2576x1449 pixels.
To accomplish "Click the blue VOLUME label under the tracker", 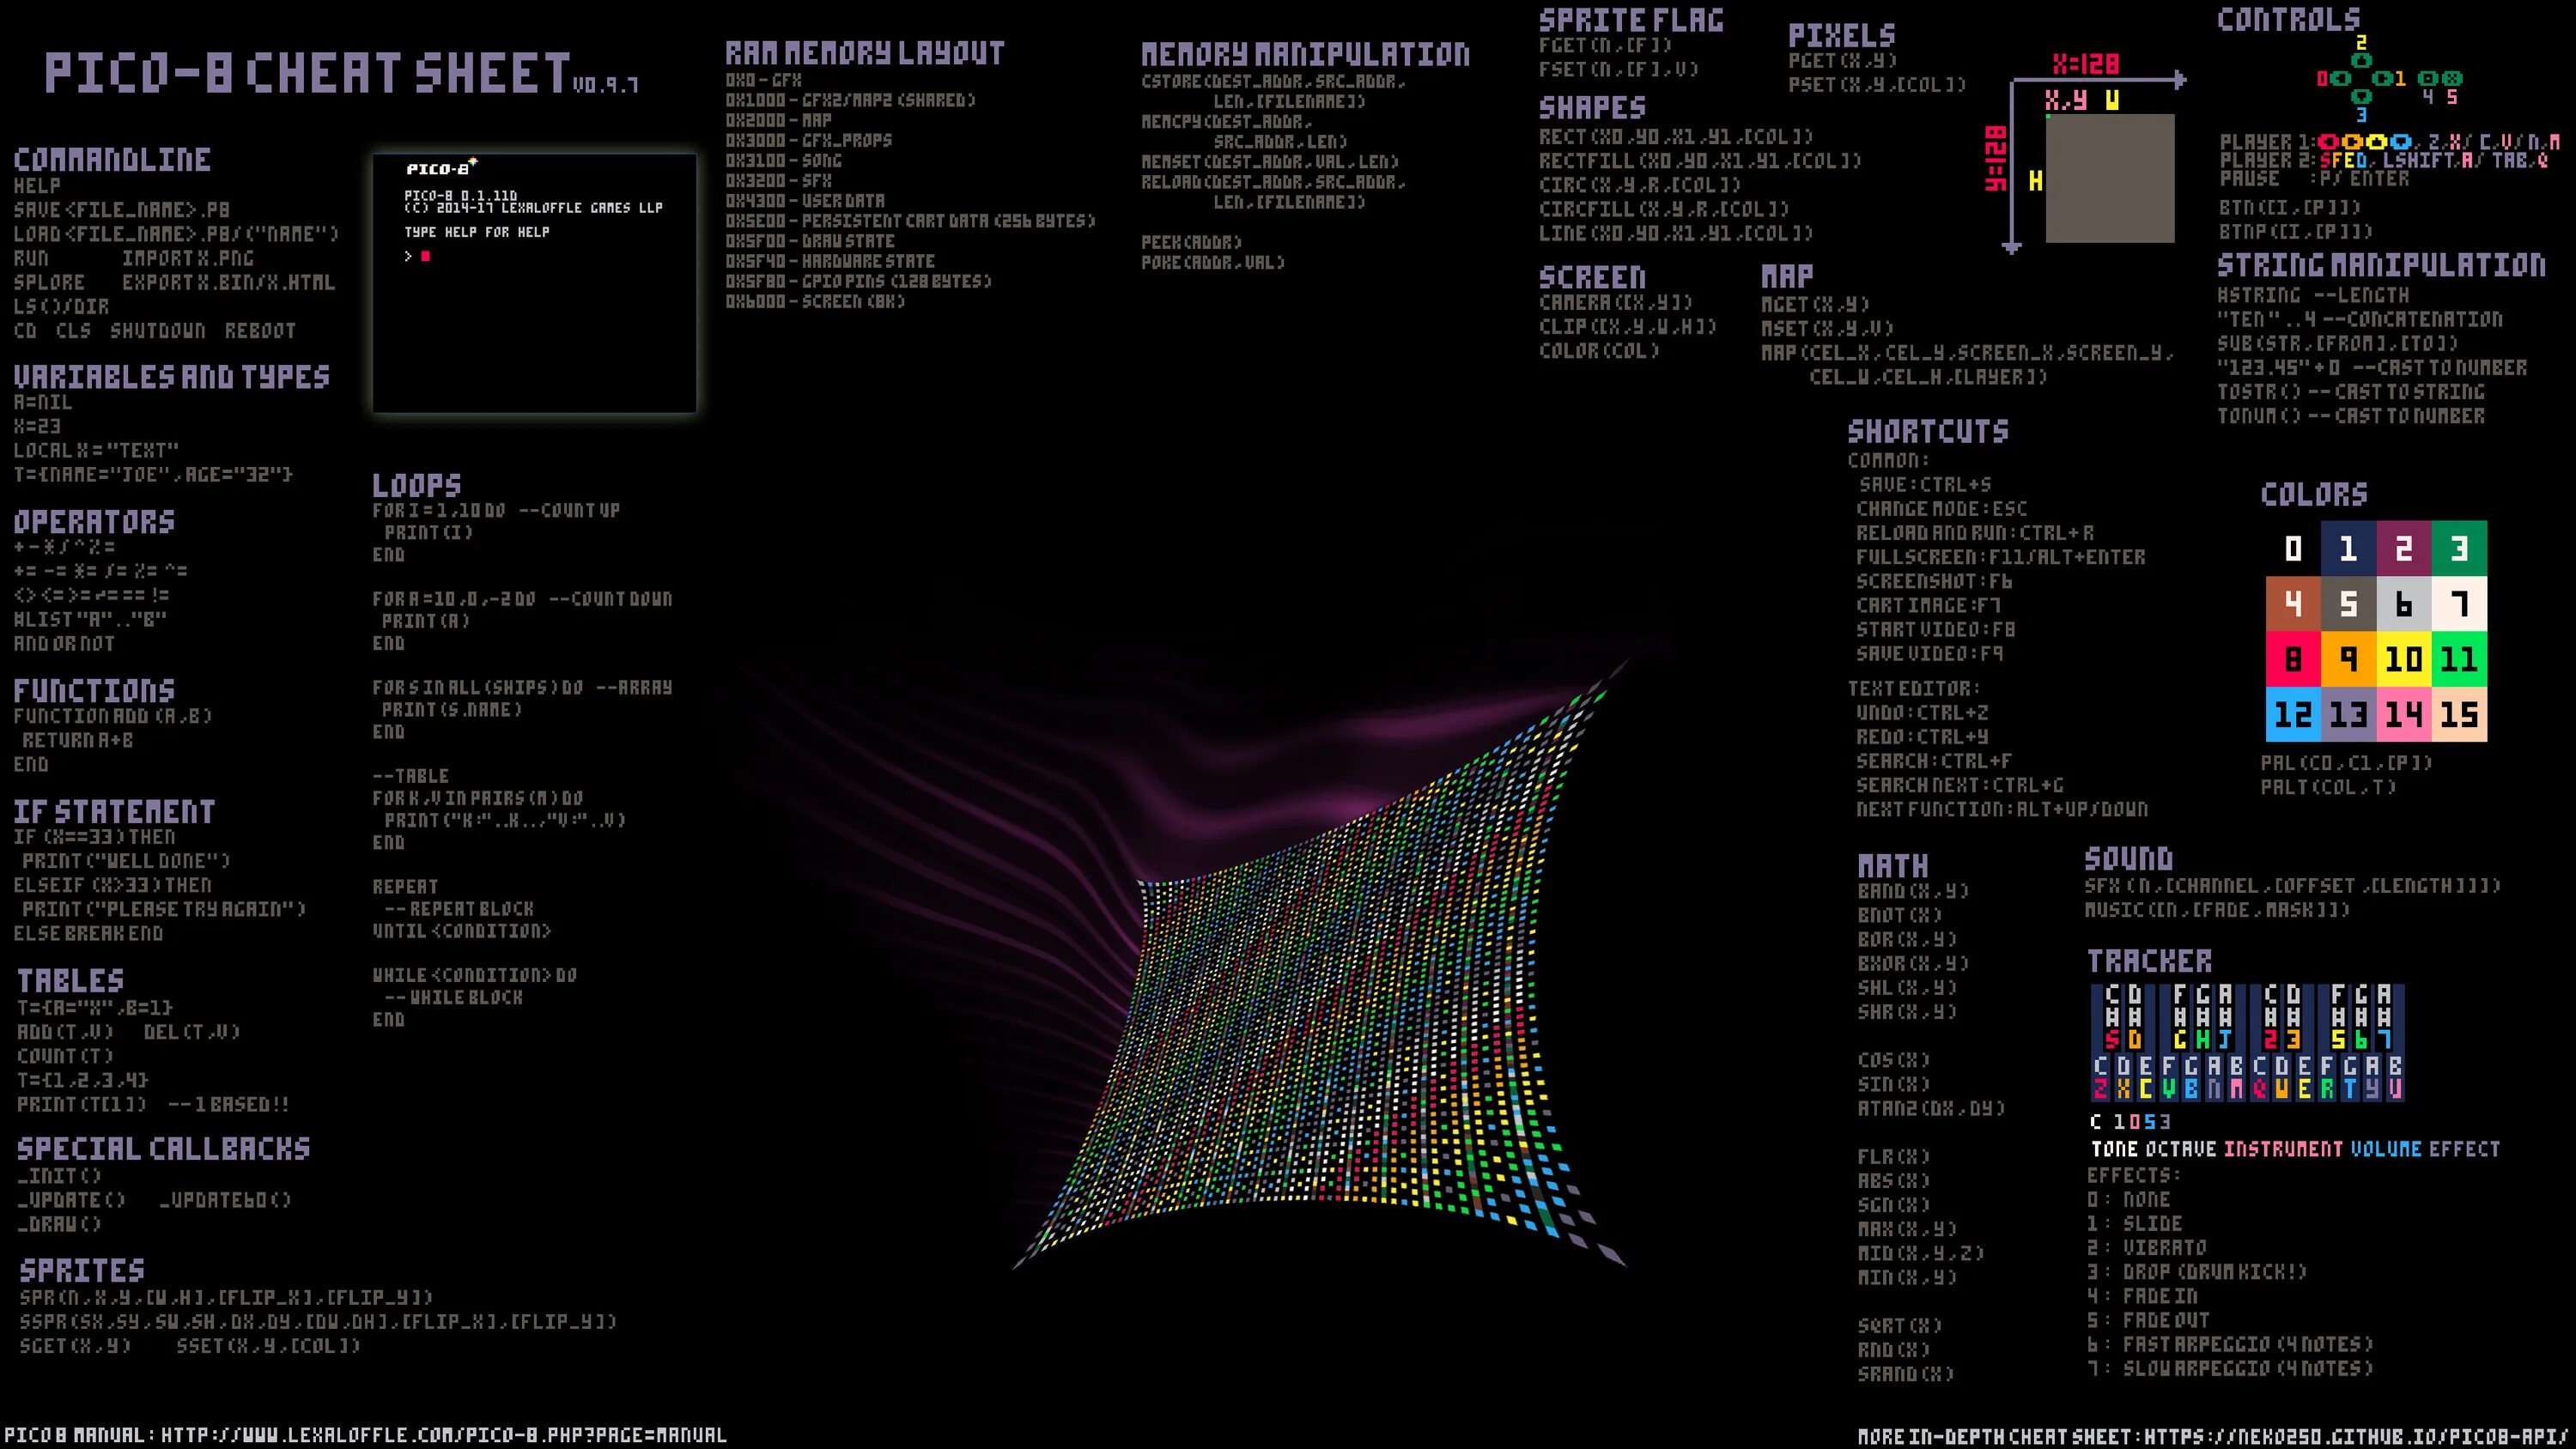I will (x=2385, y=1149).
